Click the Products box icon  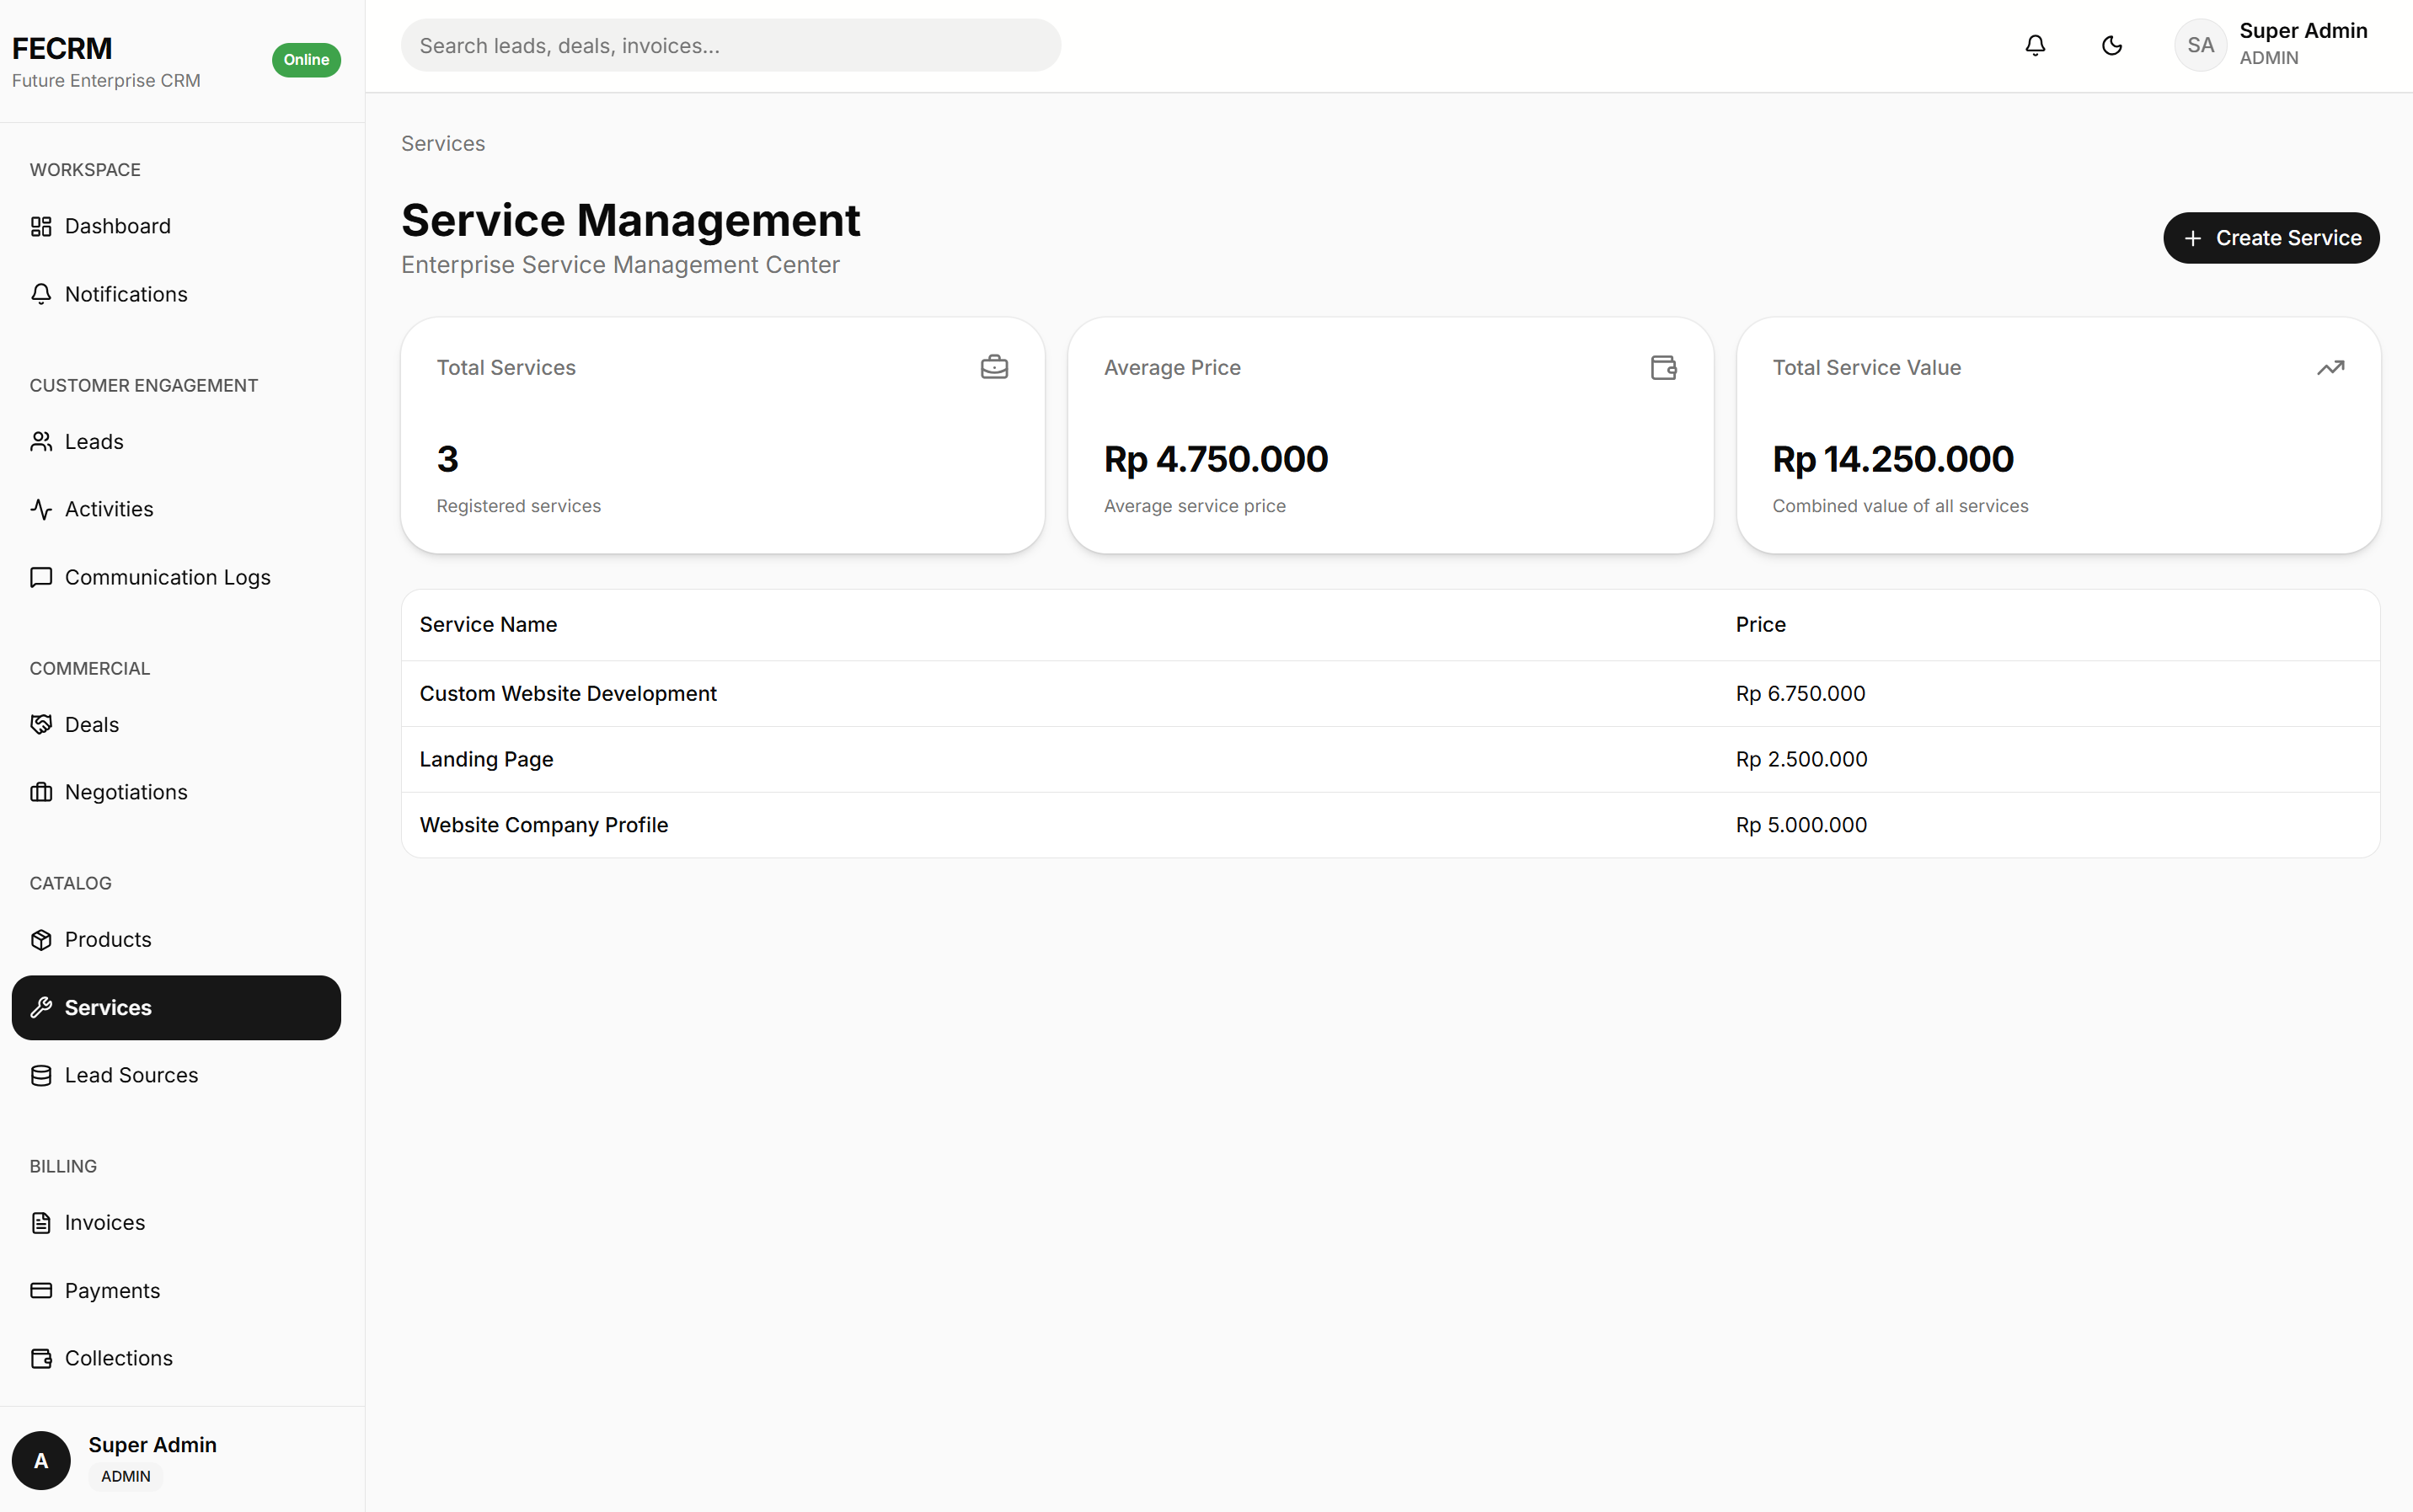coord(41,939)
